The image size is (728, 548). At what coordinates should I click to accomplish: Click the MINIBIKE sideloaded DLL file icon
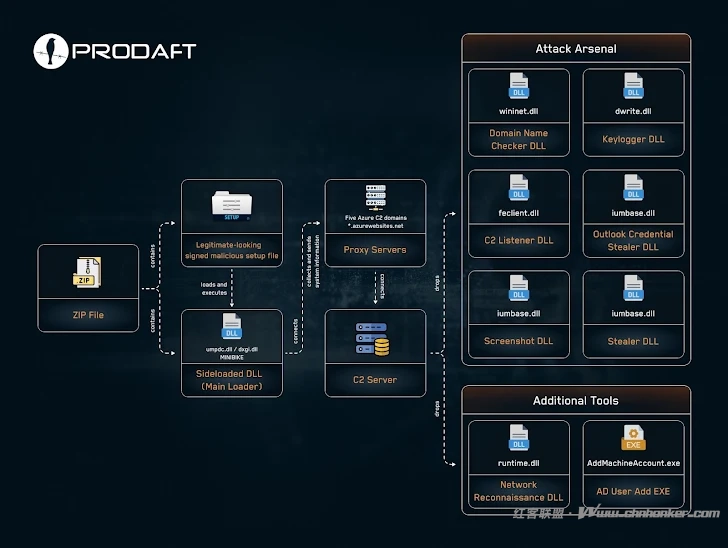click(232, 328)
